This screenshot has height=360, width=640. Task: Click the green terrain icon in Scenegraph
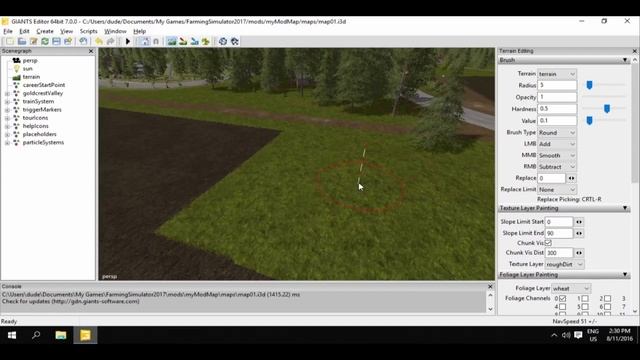16,77
